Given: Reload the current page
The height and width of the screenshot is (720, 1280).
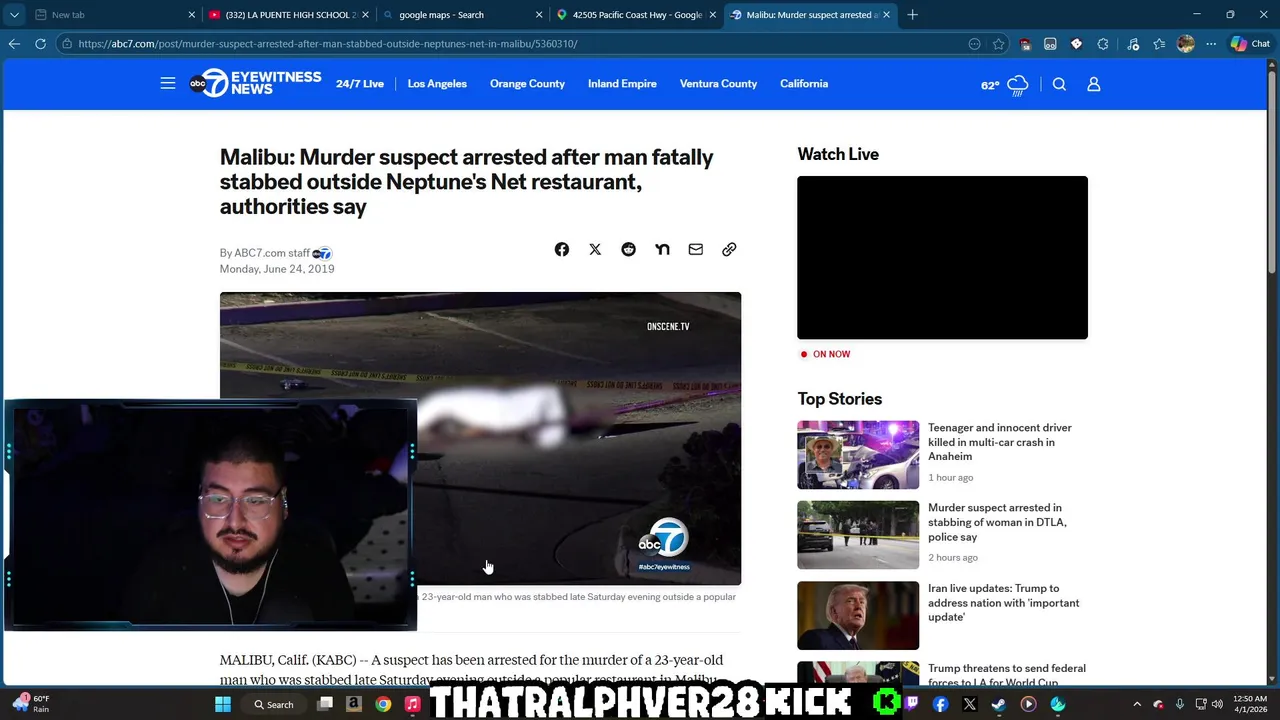Looking at the screenshot, I should (x=40, y=44).
